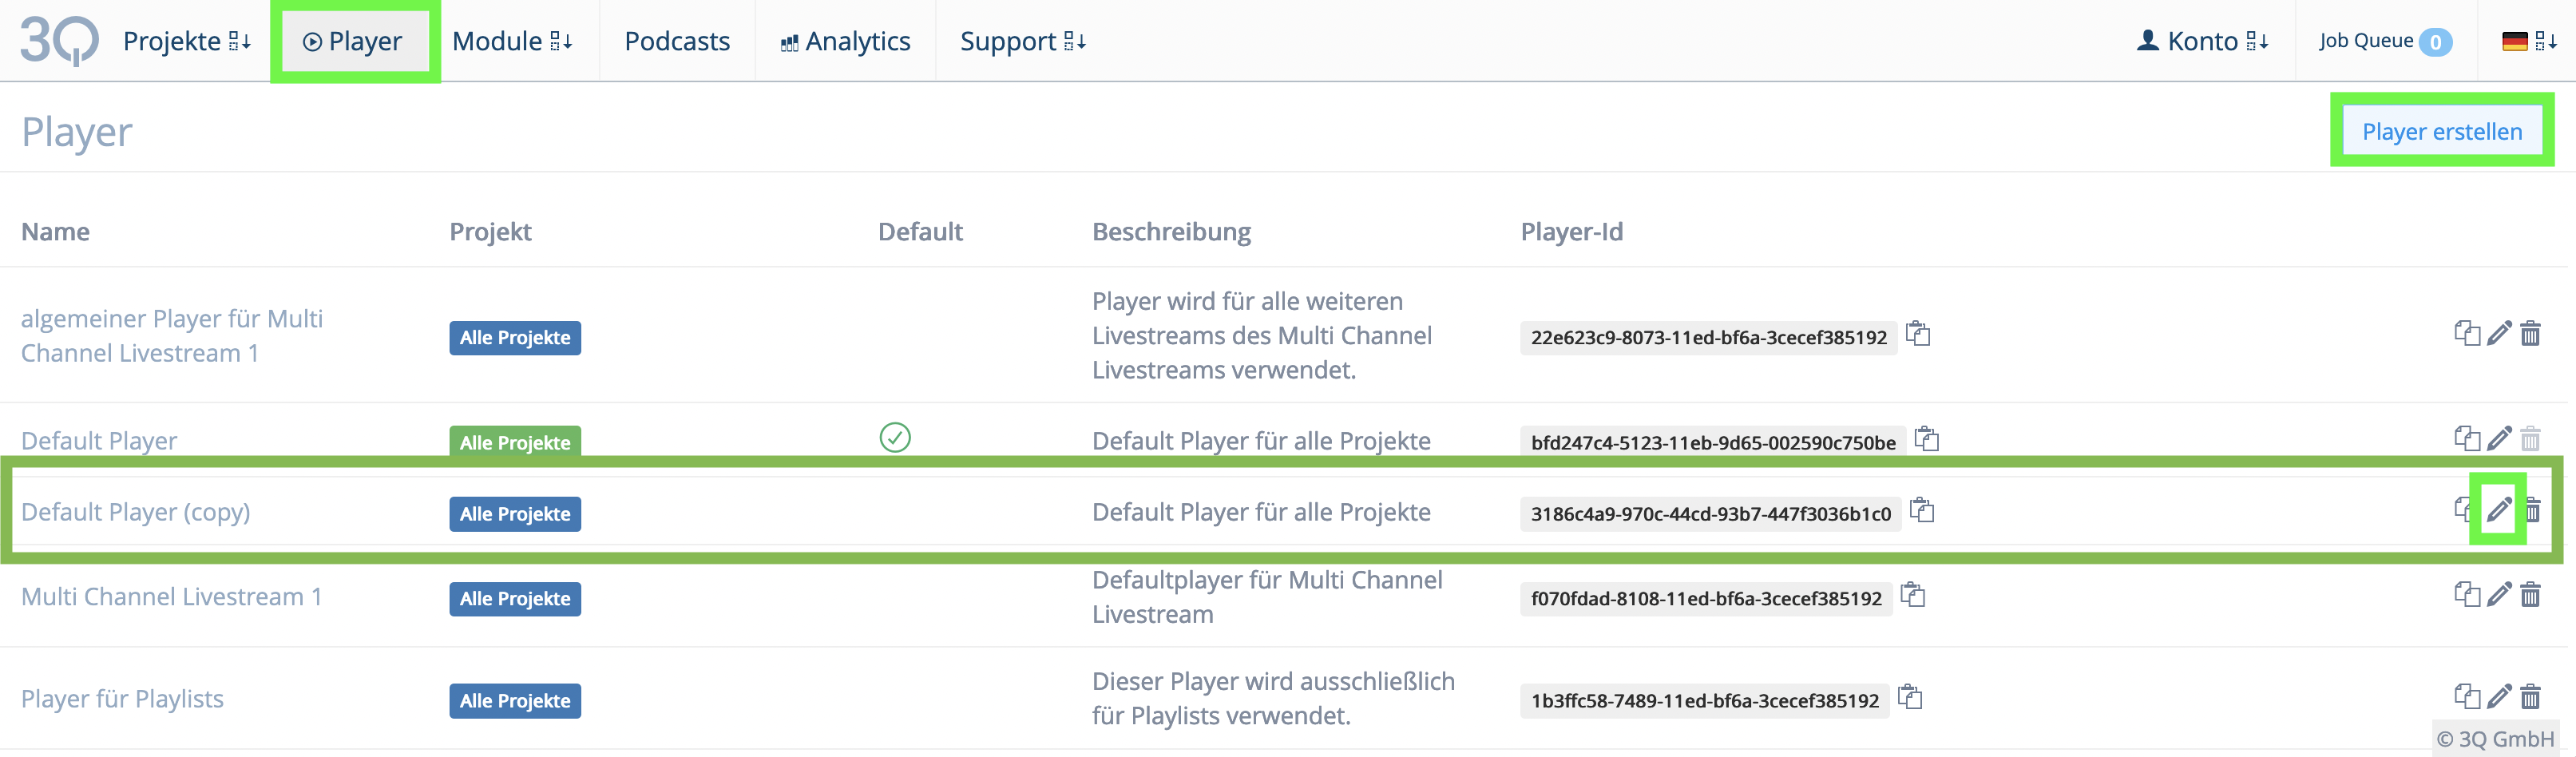Copy Player-Id of Default Player
Viewport: 2576px width, 757px height.
tap(1926, 439)
